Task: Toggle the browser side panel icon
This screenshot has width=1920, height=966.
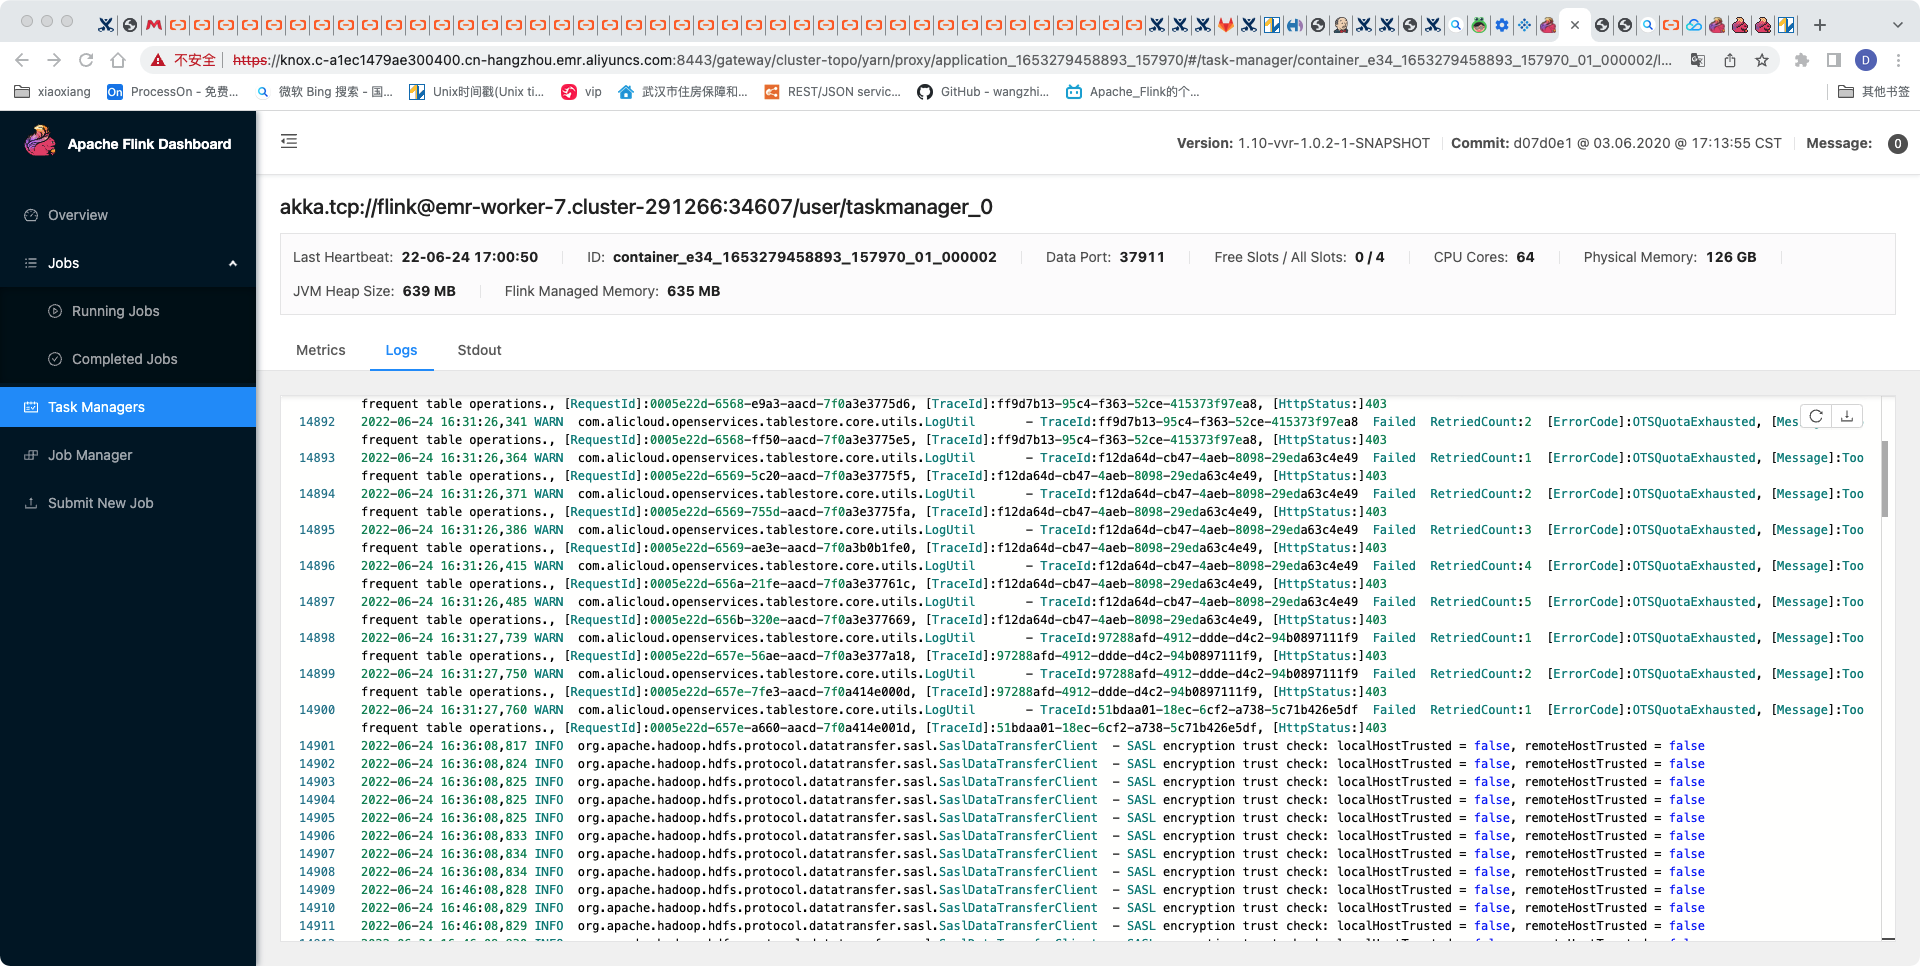Action: [x=1834, y=60]
